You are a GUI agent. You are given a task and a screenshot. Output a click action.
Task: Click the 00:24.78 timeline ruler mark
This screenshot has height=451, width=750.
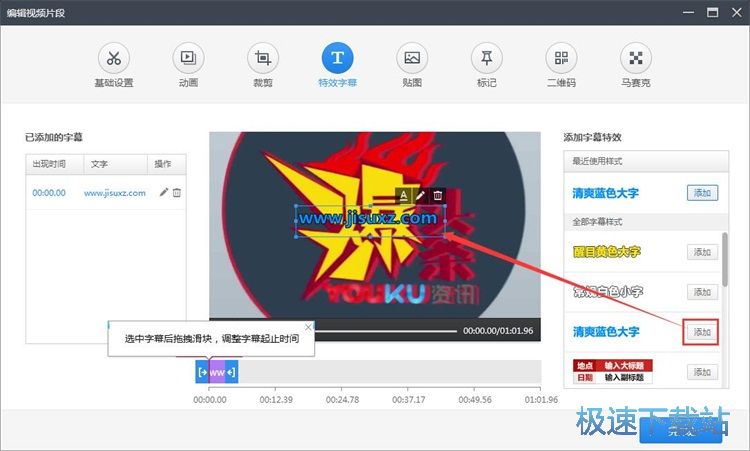pyautogui.click(x=342, y=399)
